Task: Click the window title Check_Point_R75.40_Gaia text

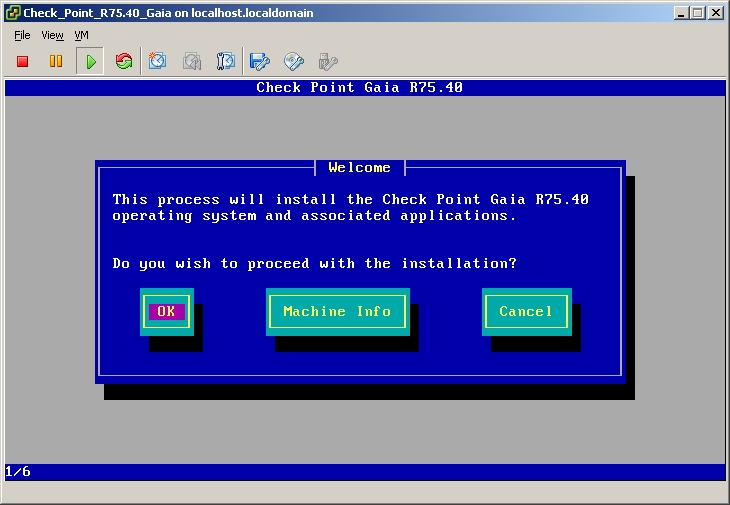Action: click(x=168, y=13)
